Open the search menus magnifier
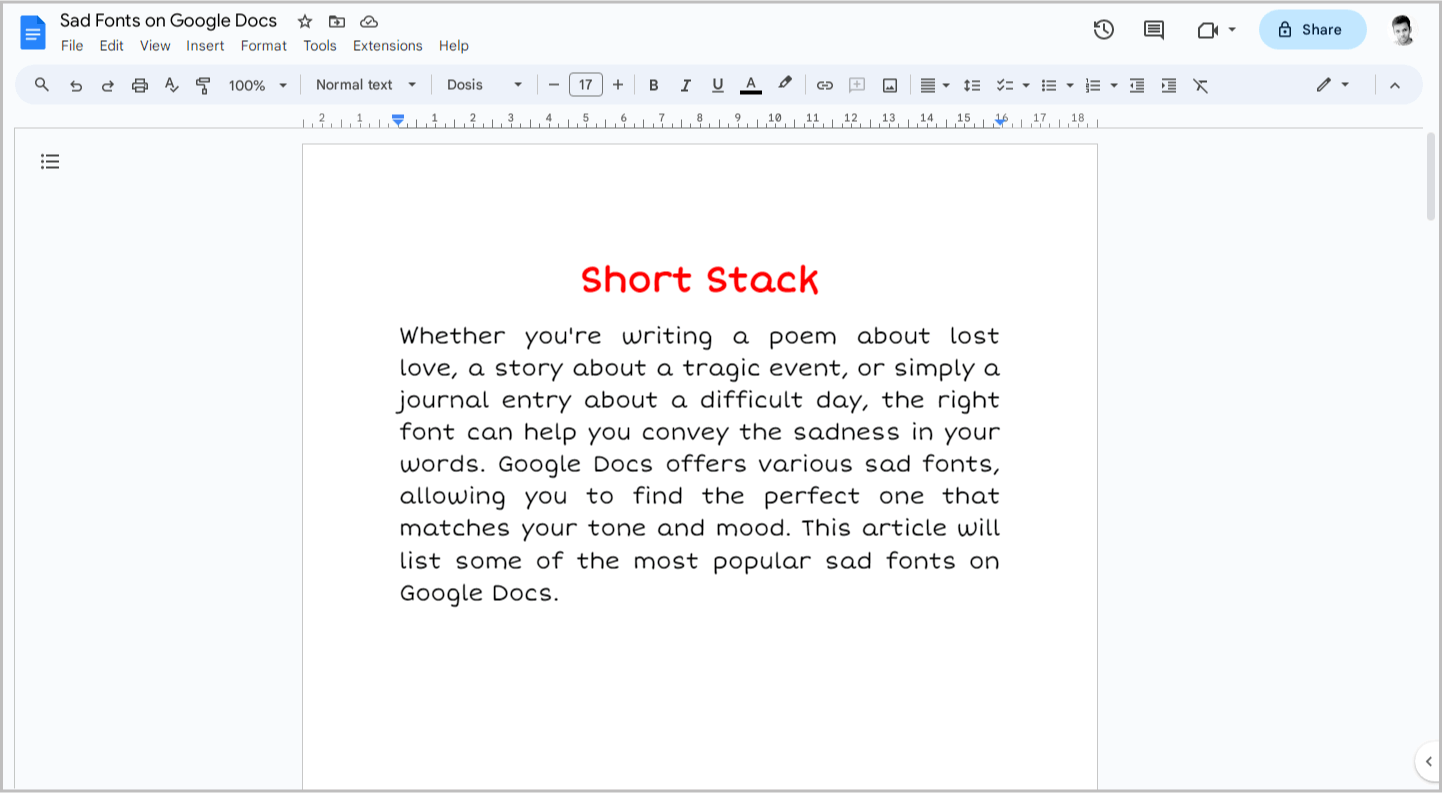The image size is (1442, 793). [x=42, y=85]
